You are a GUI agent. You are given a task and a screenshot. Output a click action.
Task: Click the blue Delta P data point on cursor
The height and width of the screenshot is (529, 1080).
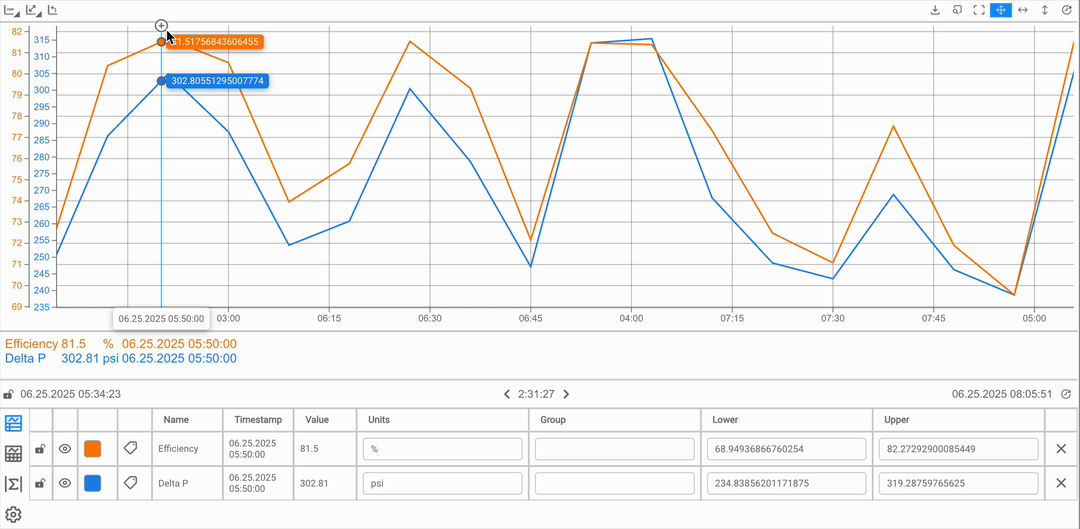click(161, 81)
